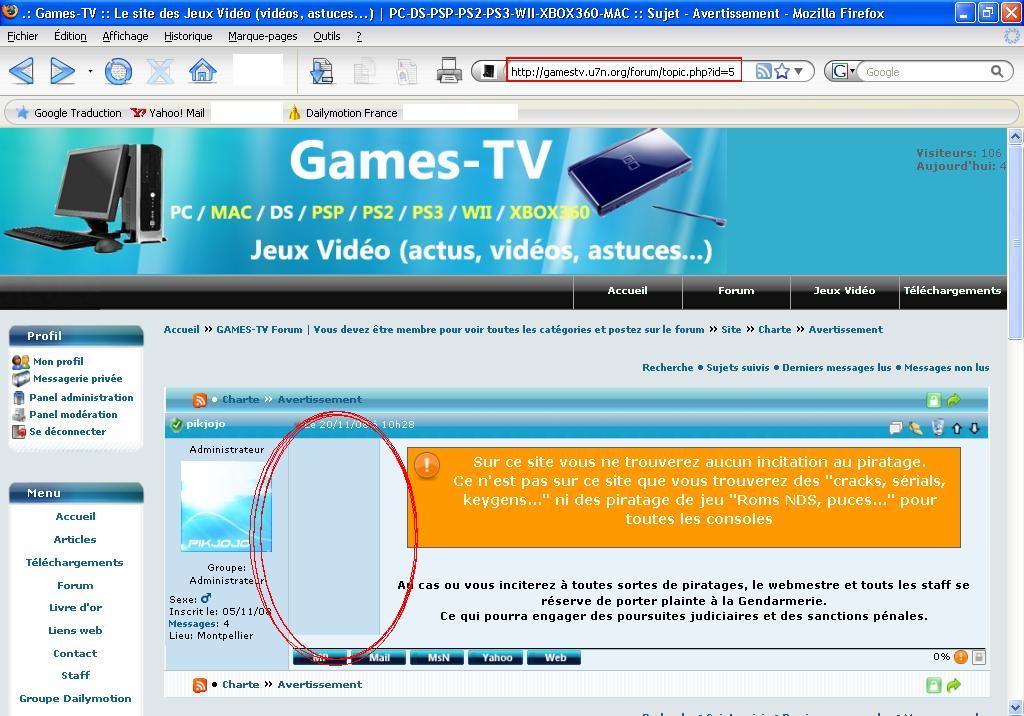Click inside the Google search box
The width and height of the screenshot is (1024, 716).
pyautogui.click(x=924, y=72)
